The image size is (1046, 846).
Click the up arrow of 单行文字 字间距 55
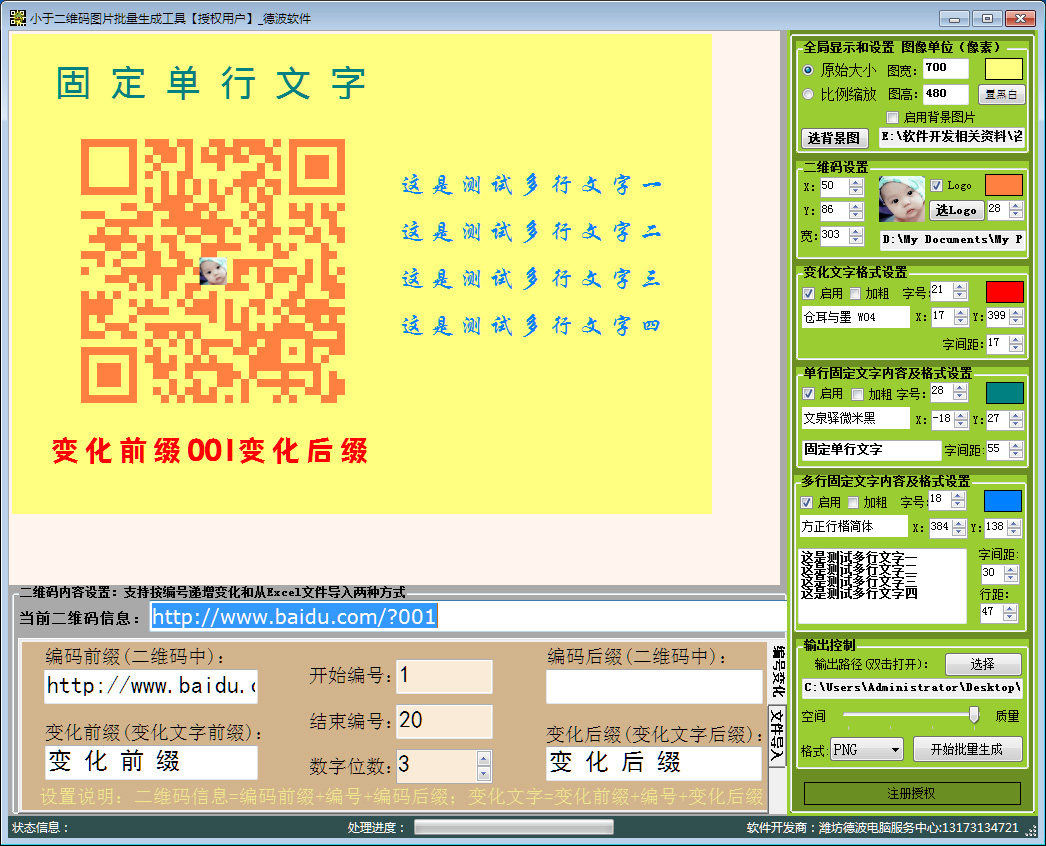1016,446
